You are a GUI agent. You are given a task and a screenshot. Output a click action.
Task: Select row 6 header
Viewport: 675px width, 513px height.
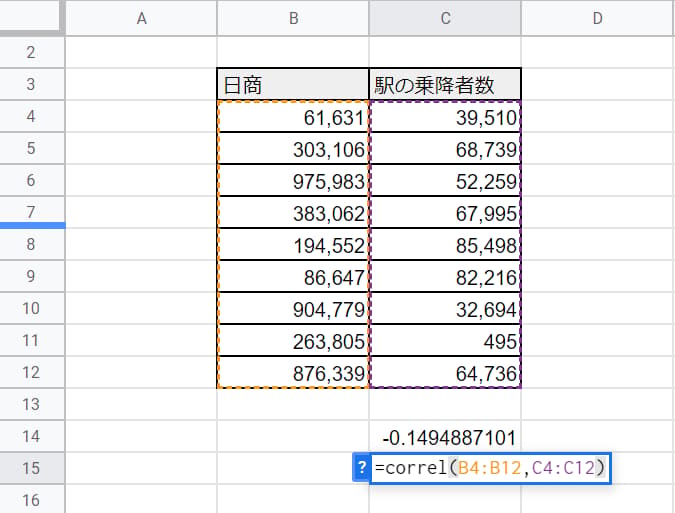pyautogui.click(x=32, y=180)
